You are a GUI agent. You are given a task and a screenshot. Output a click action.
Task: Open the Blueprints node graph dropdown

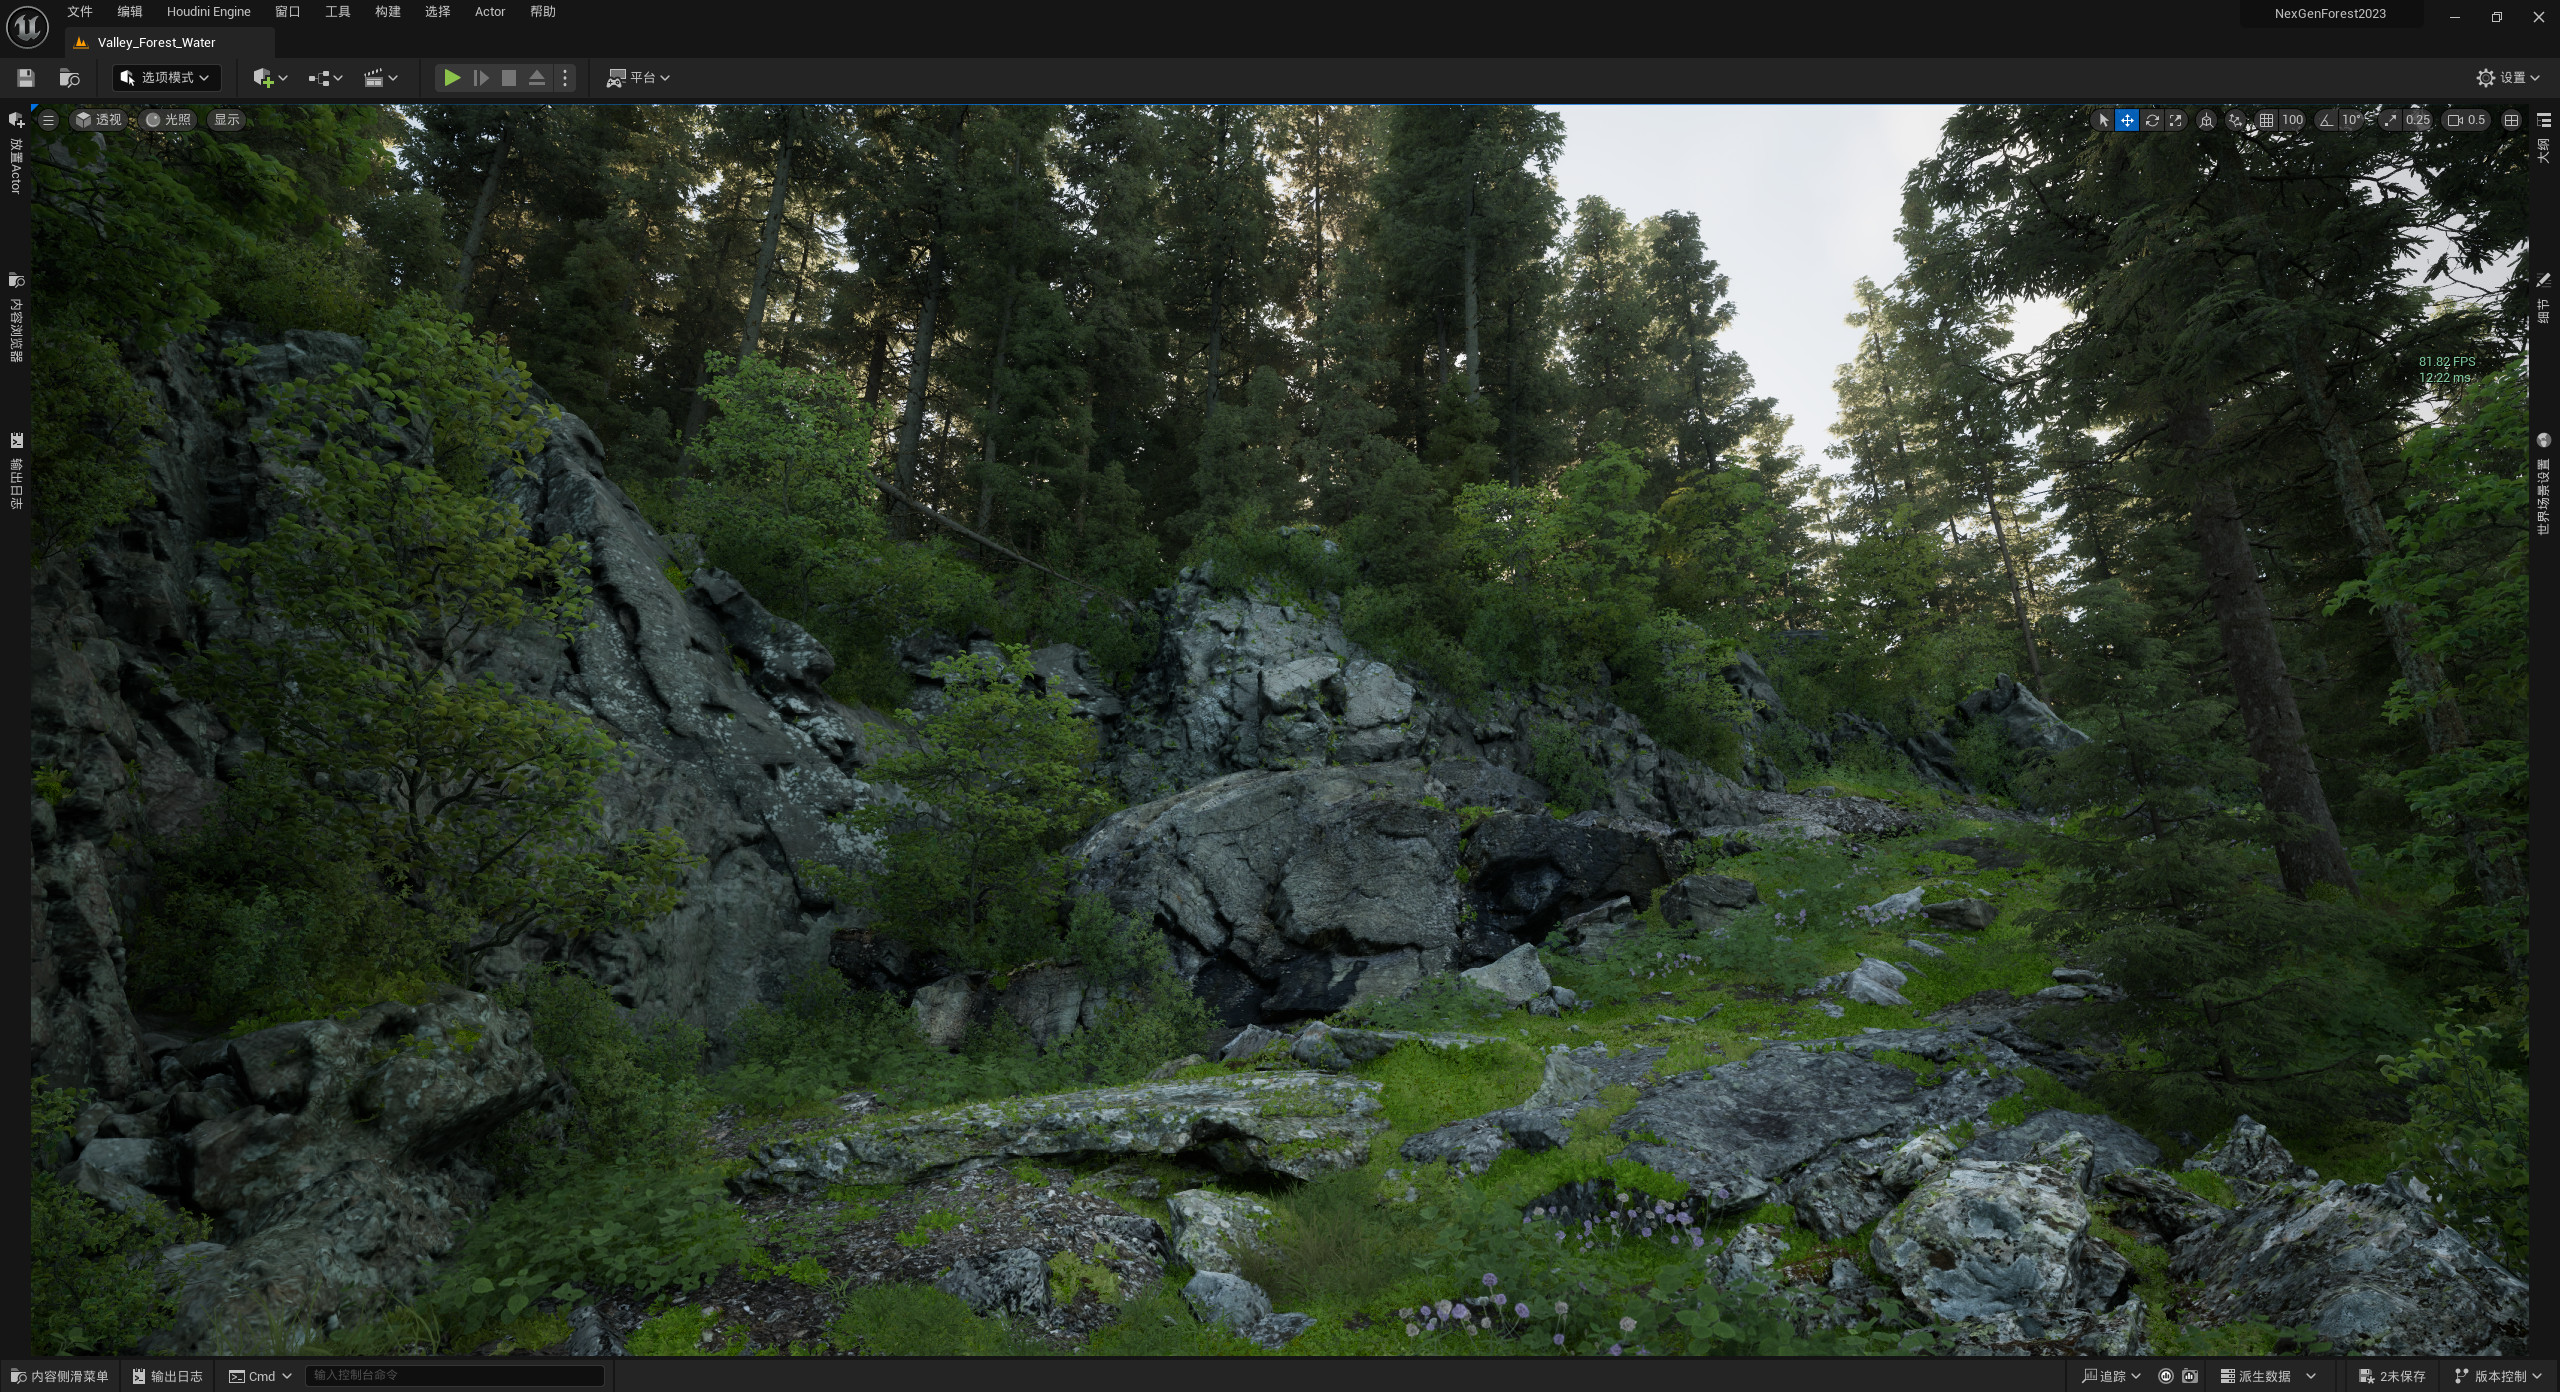click(x=325, y=78)
